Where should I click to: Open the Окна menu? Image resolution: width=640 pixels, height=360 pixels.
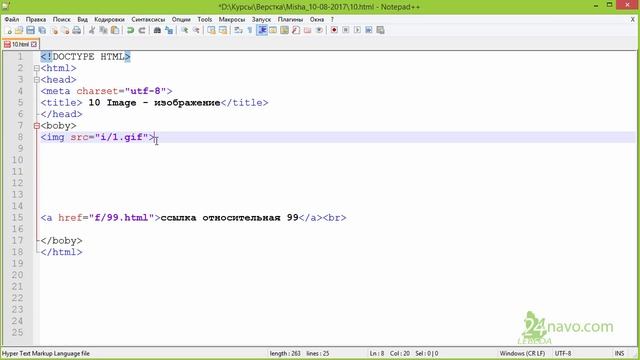[x=317, y=19]
